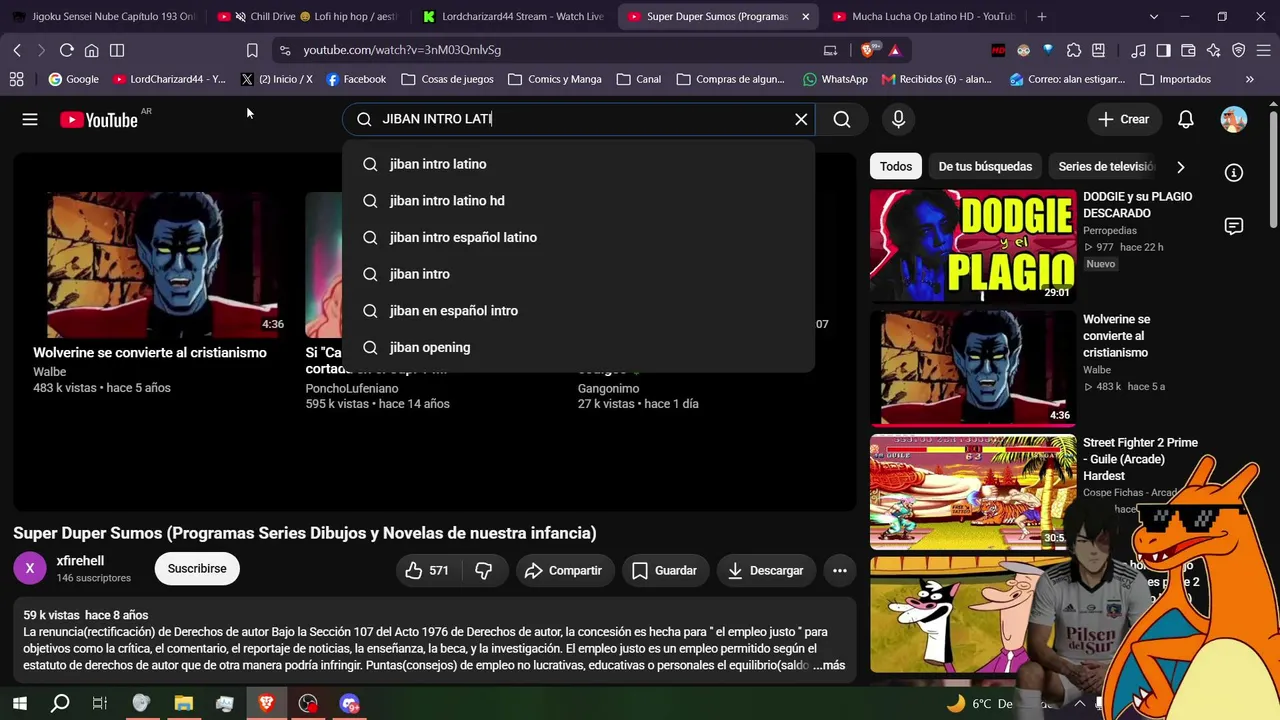Screen dimensions: 1280x720
Task: Switch to the Mucha Lucha Op Latino tab
Action: coord(924,16)
